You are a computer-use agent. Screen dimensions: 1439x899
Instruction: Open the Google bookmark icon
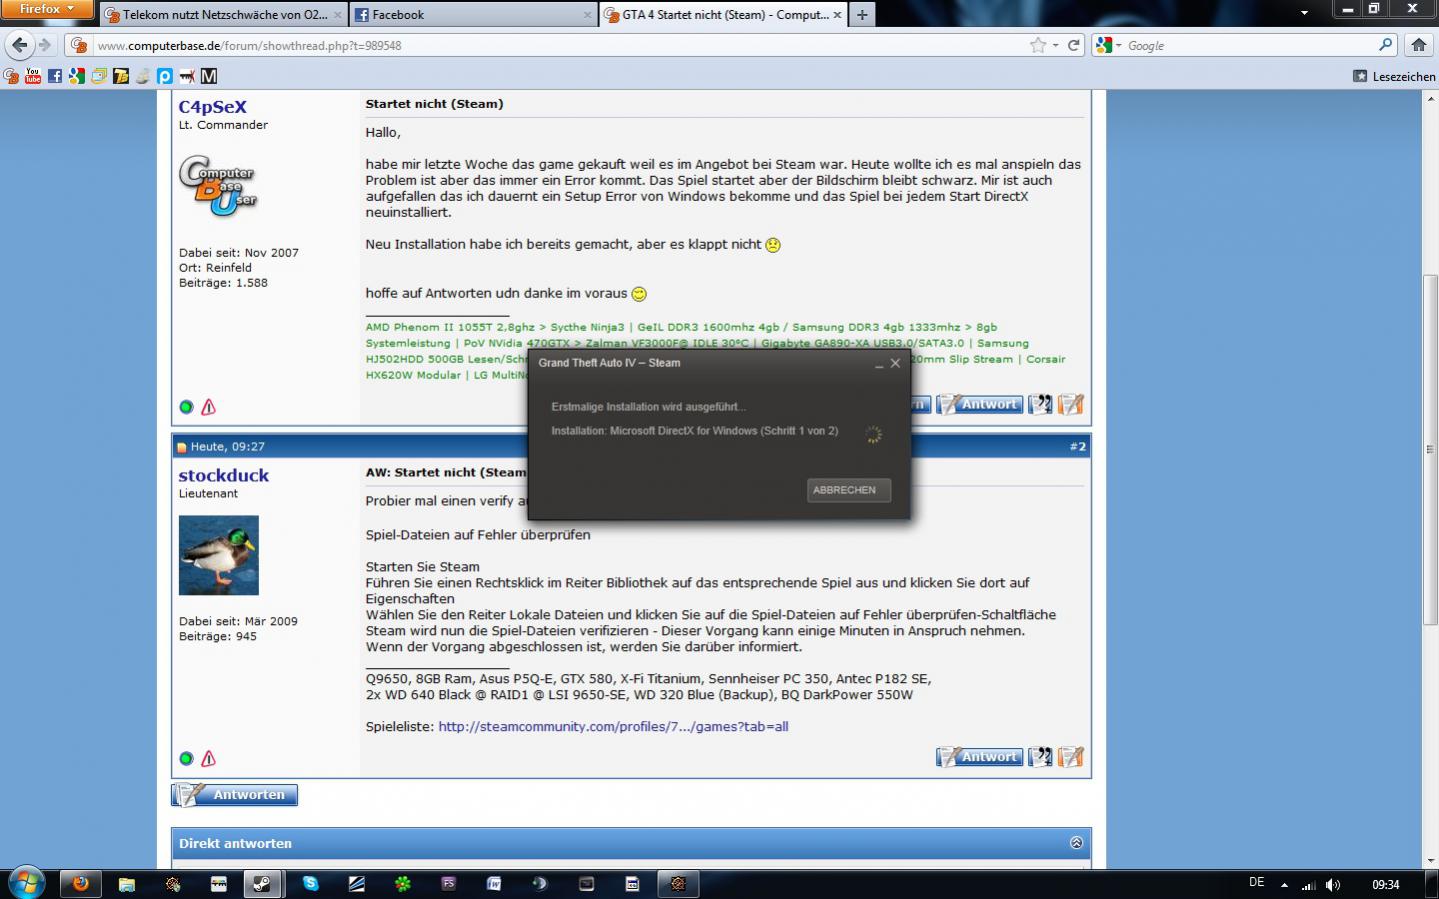click(77, 76)
